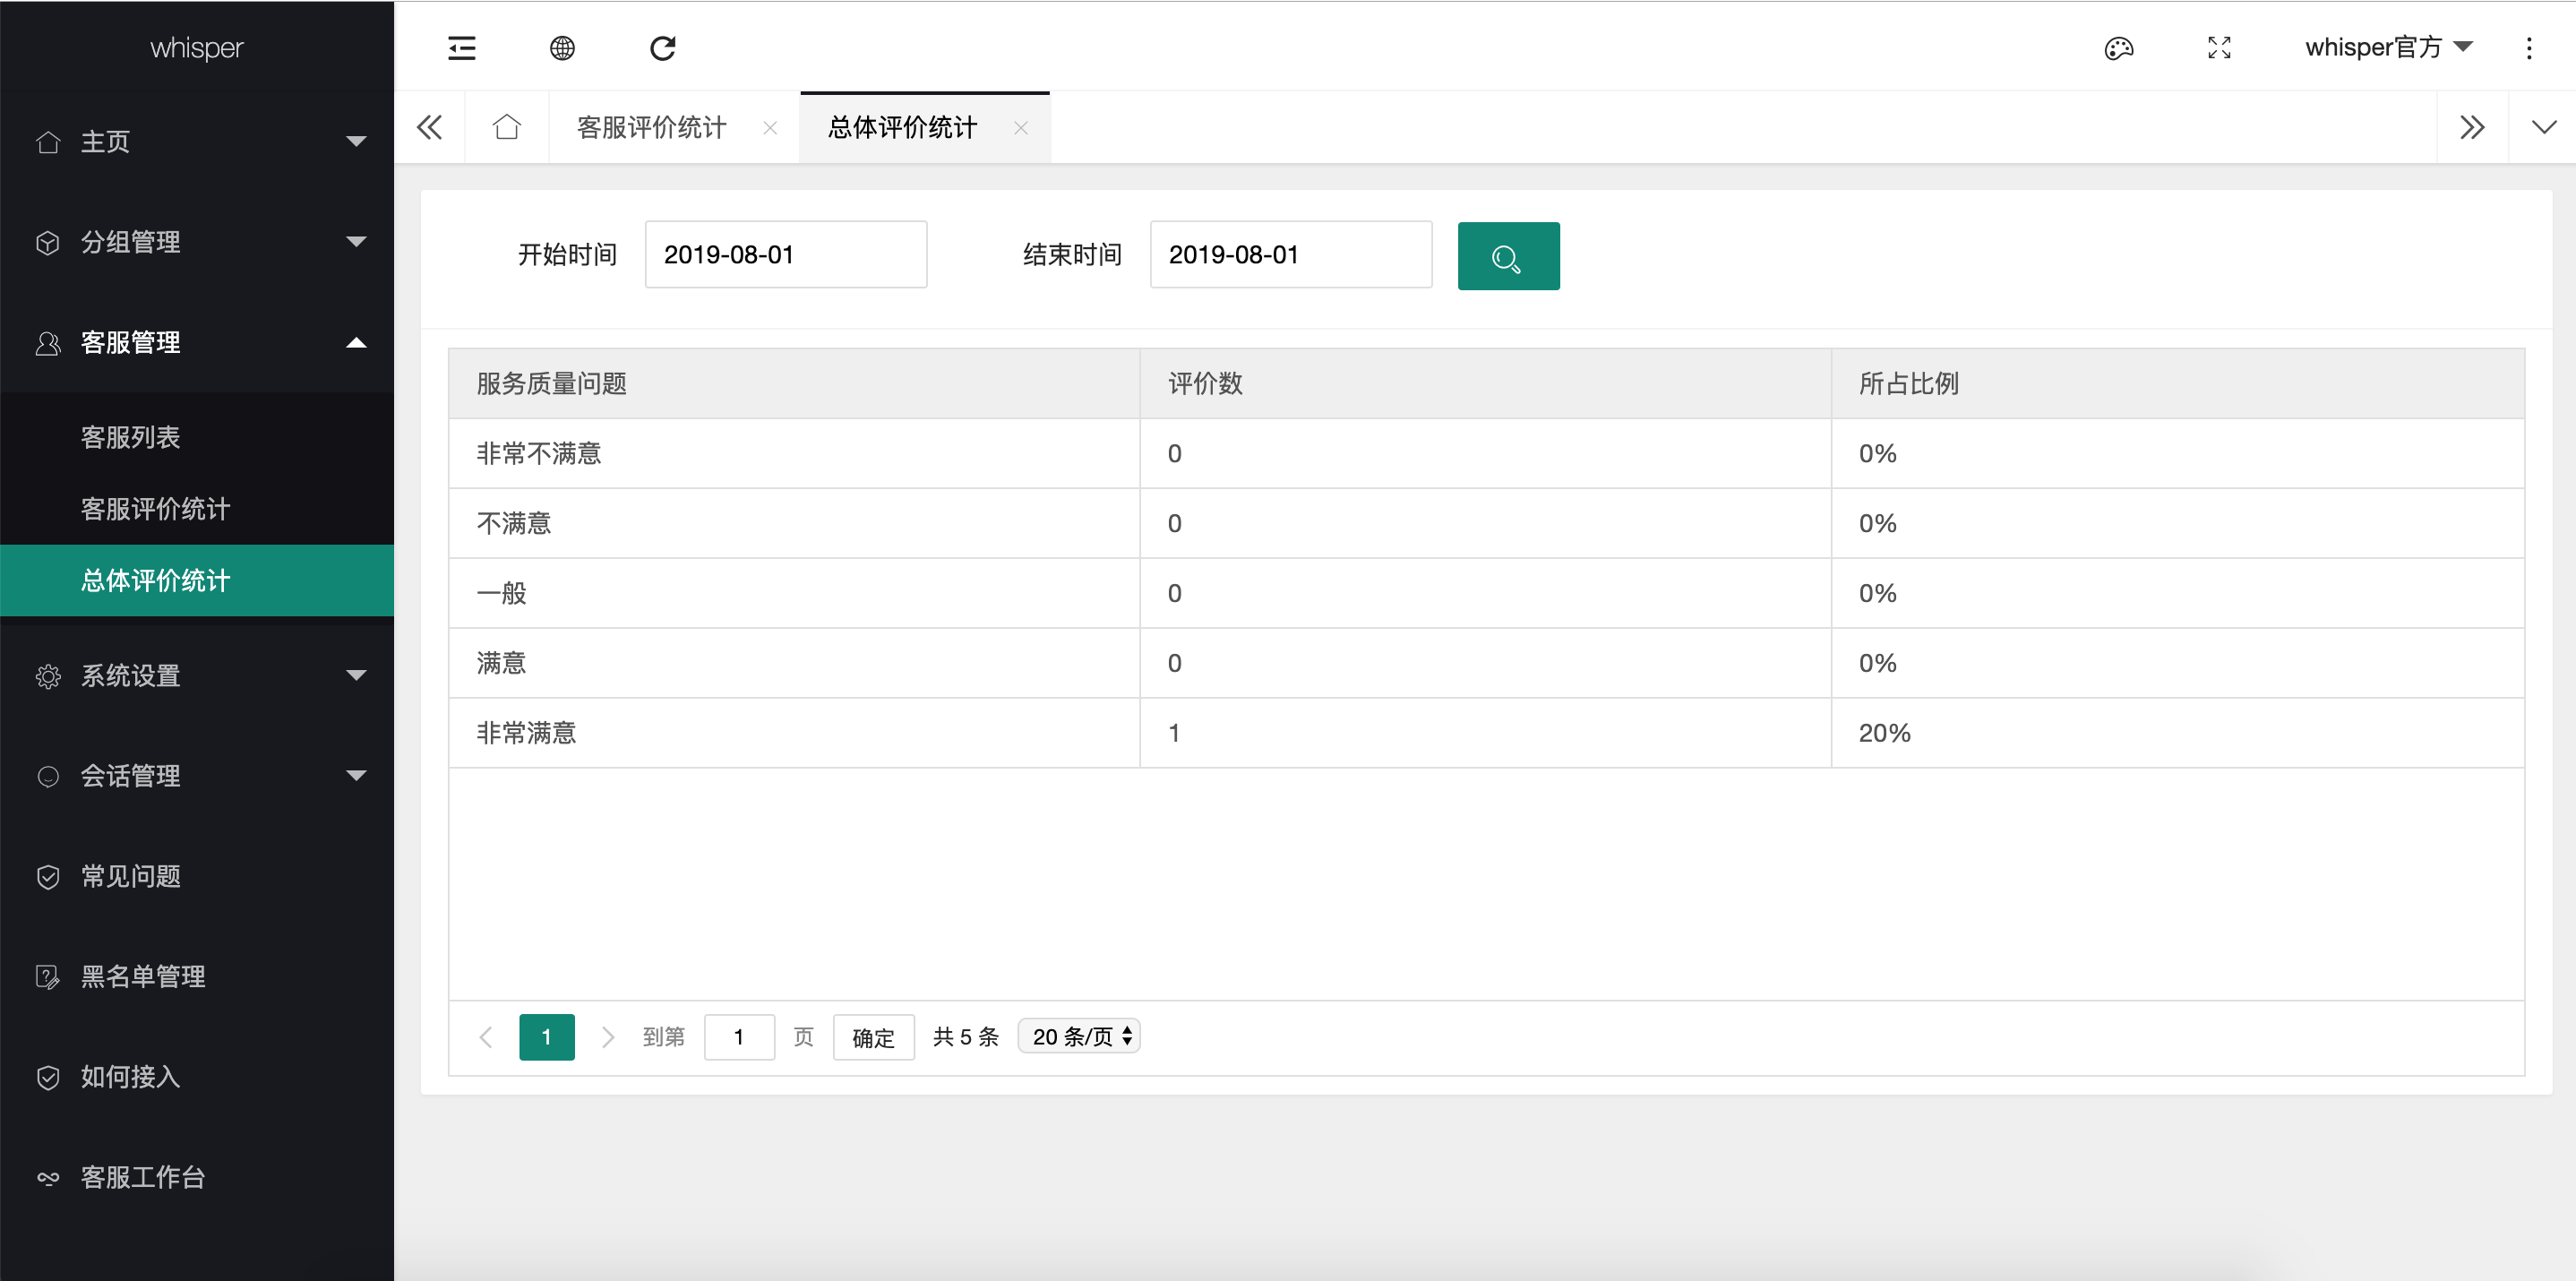Click the 服务质量问题 column header

(x=794, y=384)
